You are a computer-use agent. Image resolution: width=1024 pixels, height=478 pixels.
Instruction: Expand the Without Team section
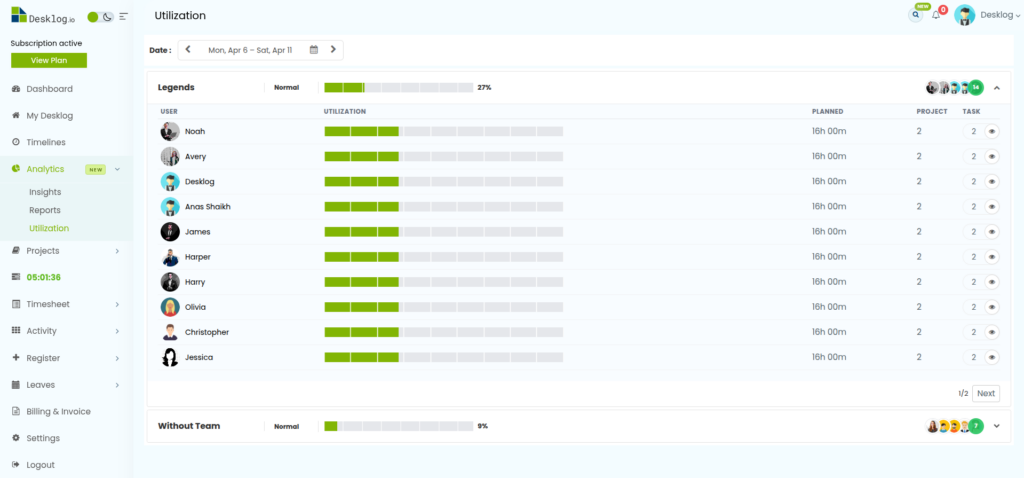click(x=996, y=426)
